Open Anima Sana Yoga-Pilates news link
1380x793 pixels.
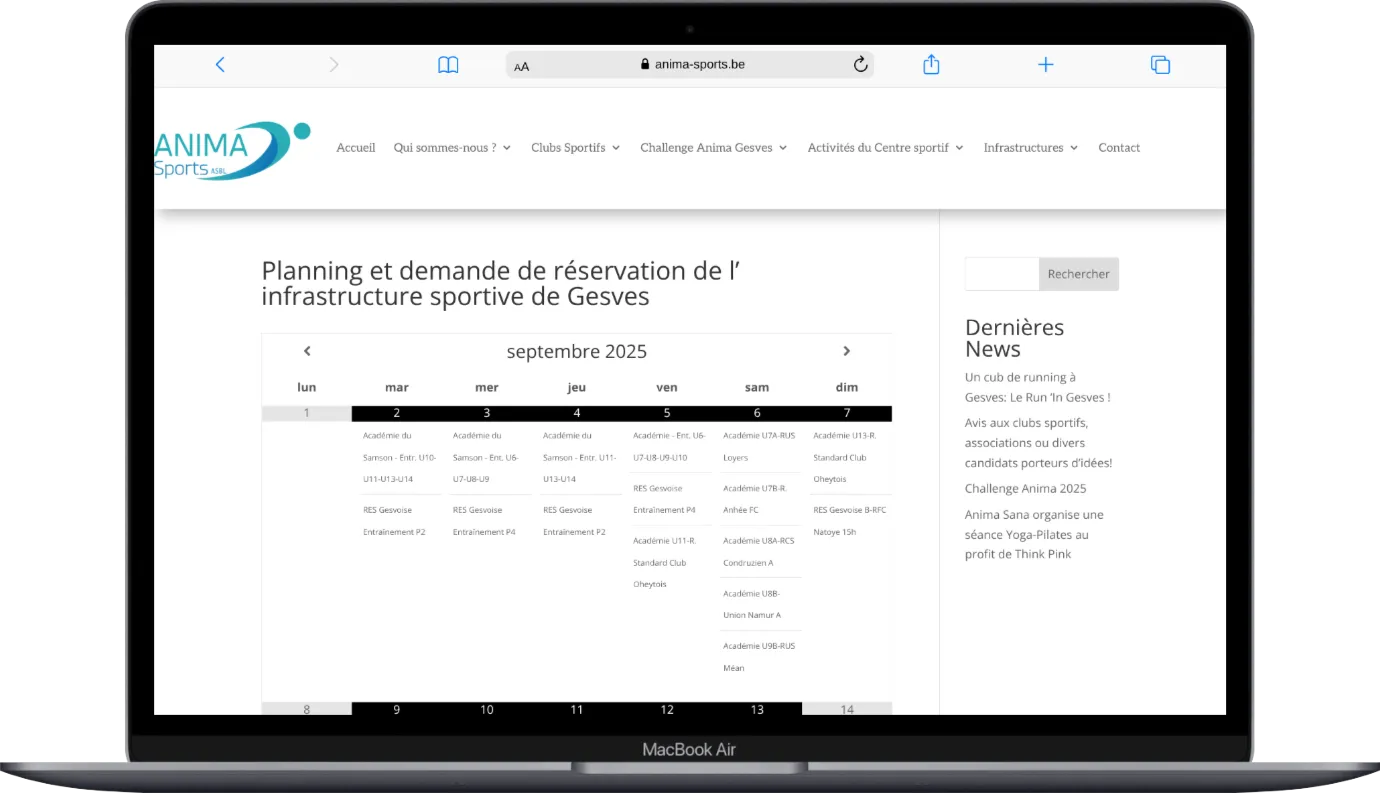(x=1034, y=534)
